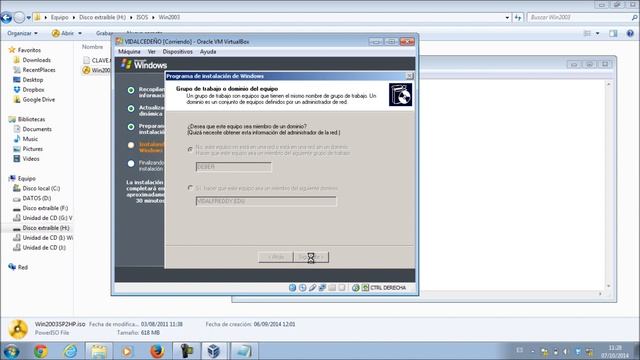The width and height of the screenshot is (640, 360).
Task: Select the 'No' workgroup radio button
Action: (x=190, y=149)
